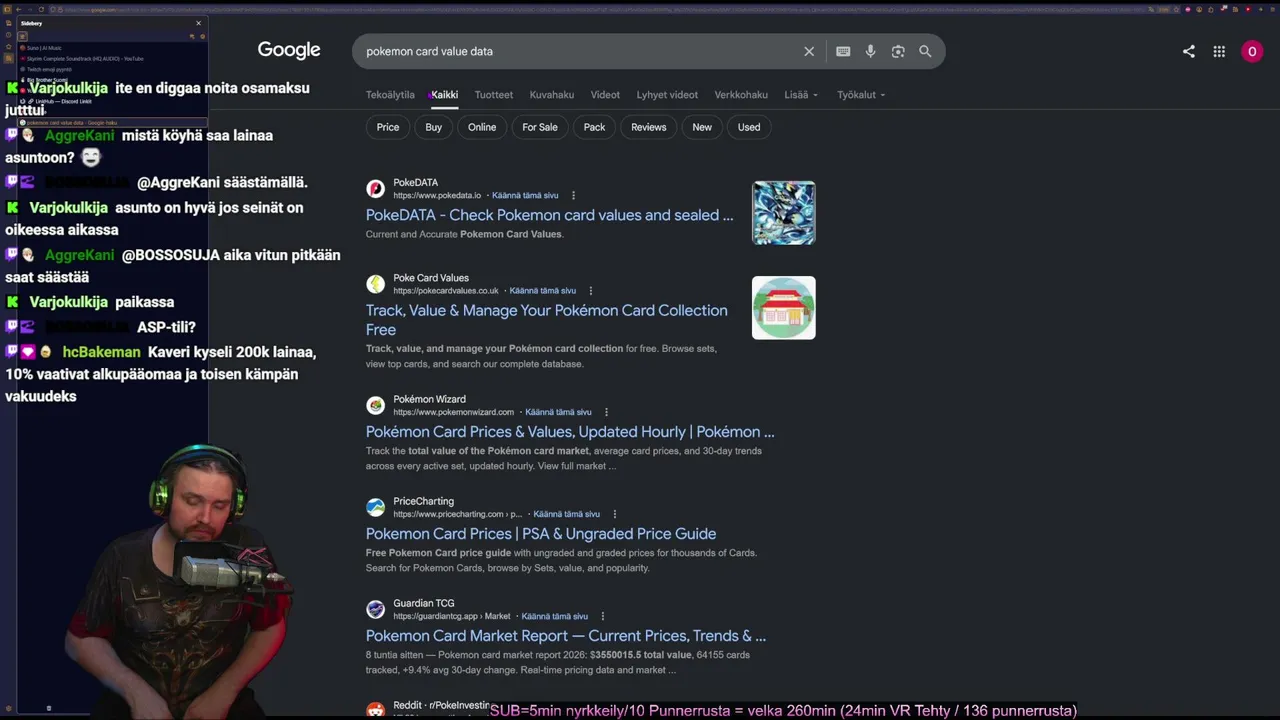Clear the Google search query
Screen dimensions: 1280x720
809,51
